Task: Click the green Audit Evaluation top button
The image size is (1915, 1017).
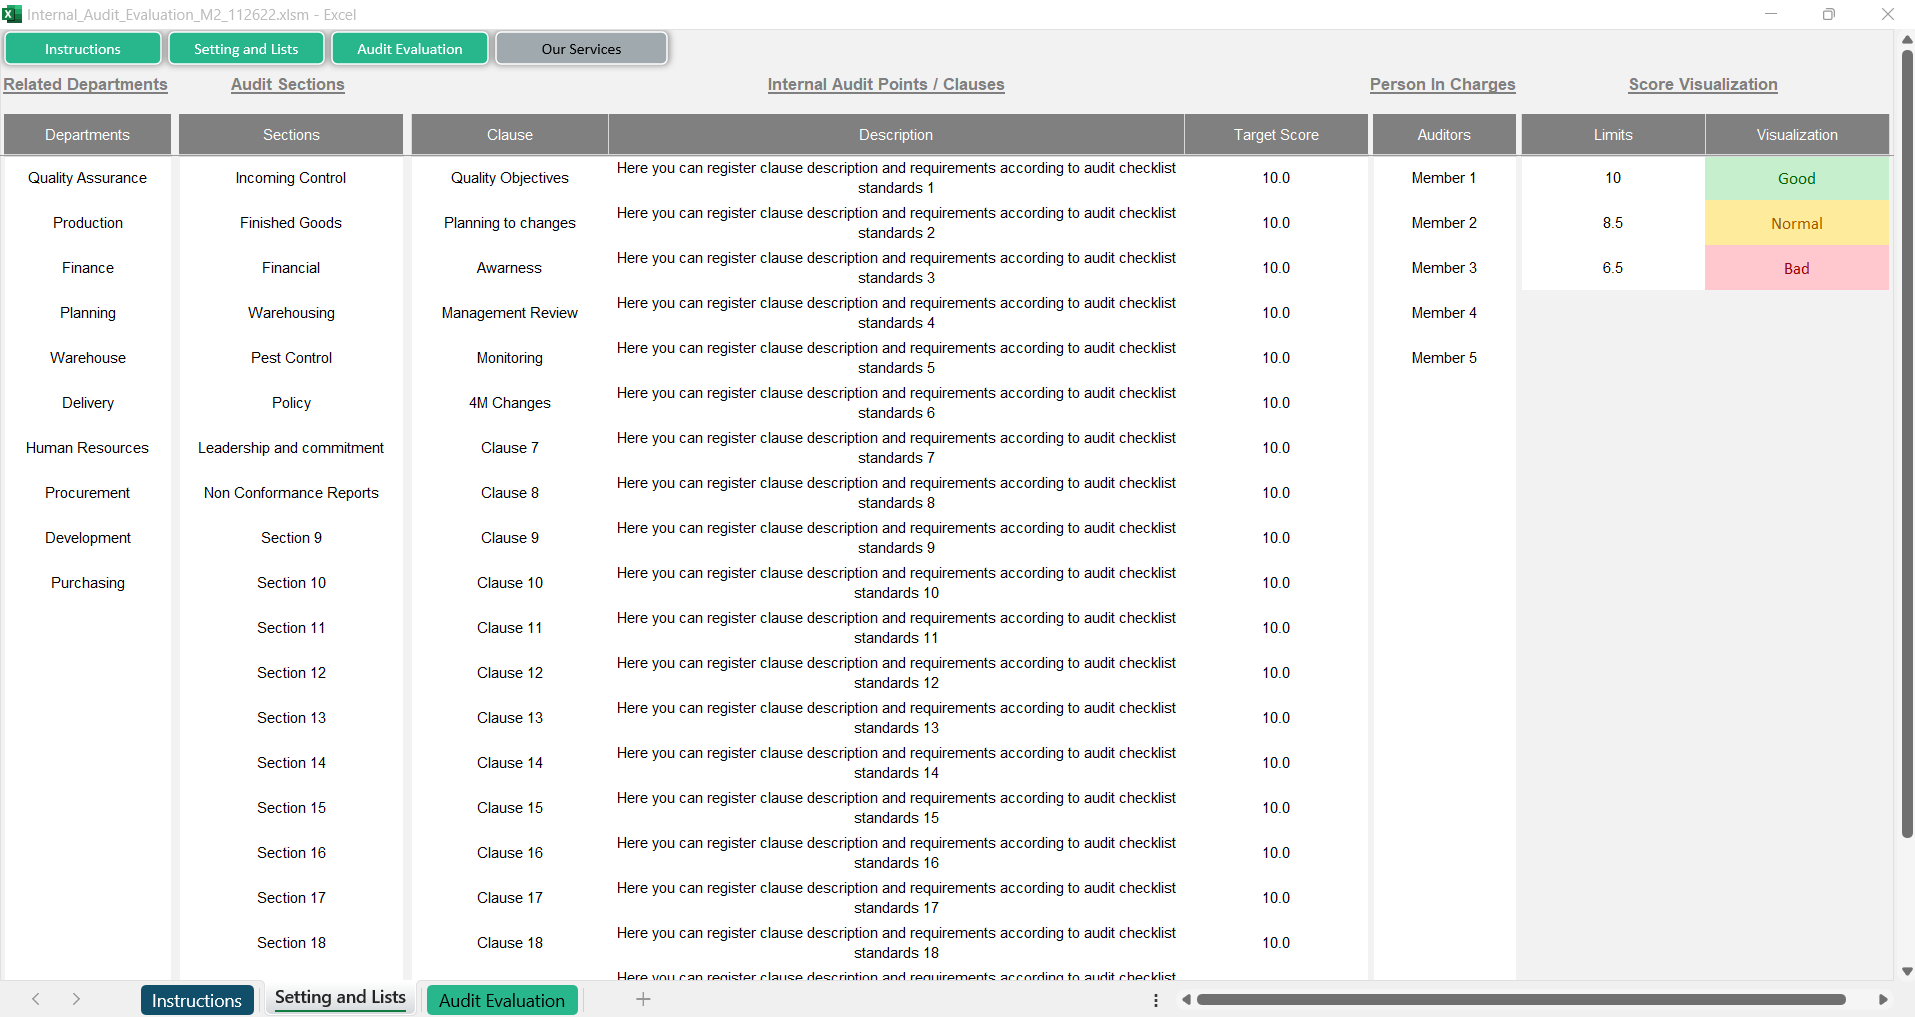Action: click(x=409, y=49)
